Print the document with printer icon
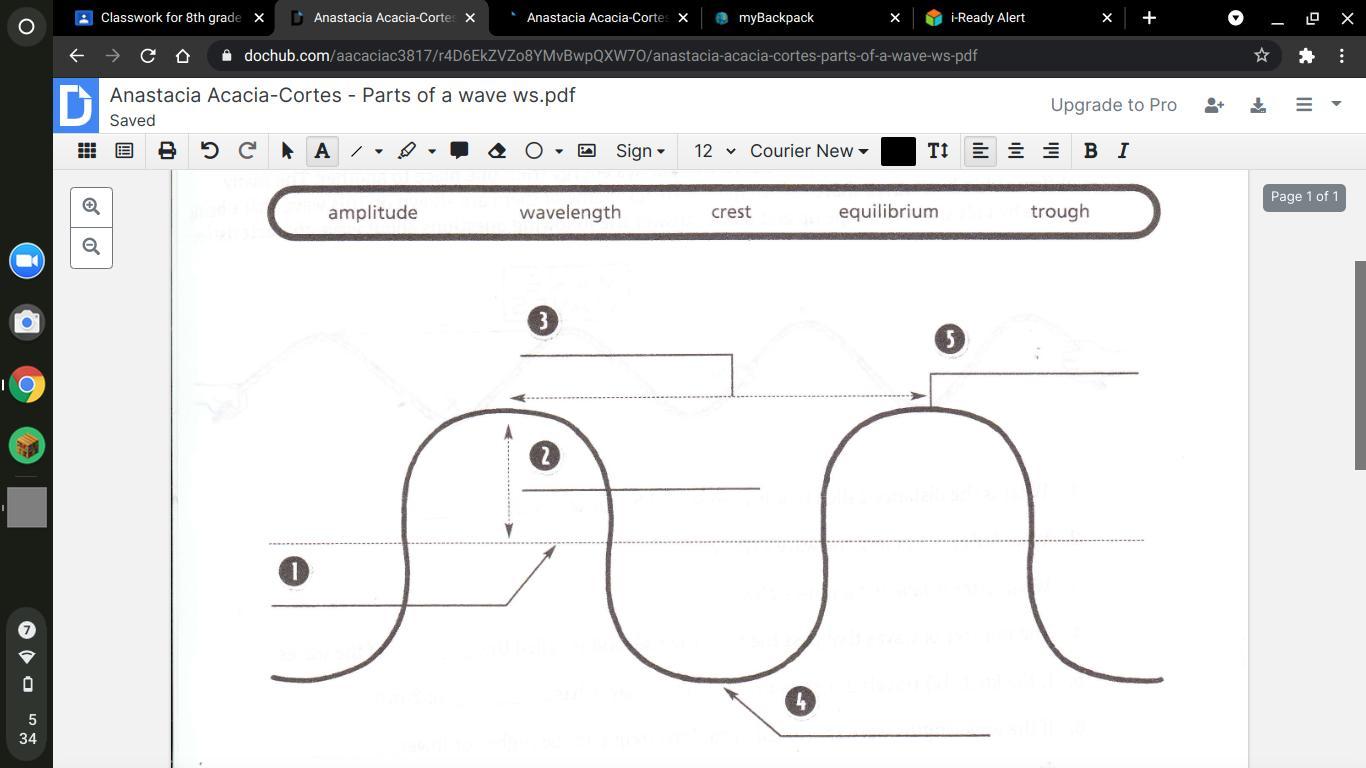Image resolution: width=1366 pixels, height=768 pixels. coord(167,151)
